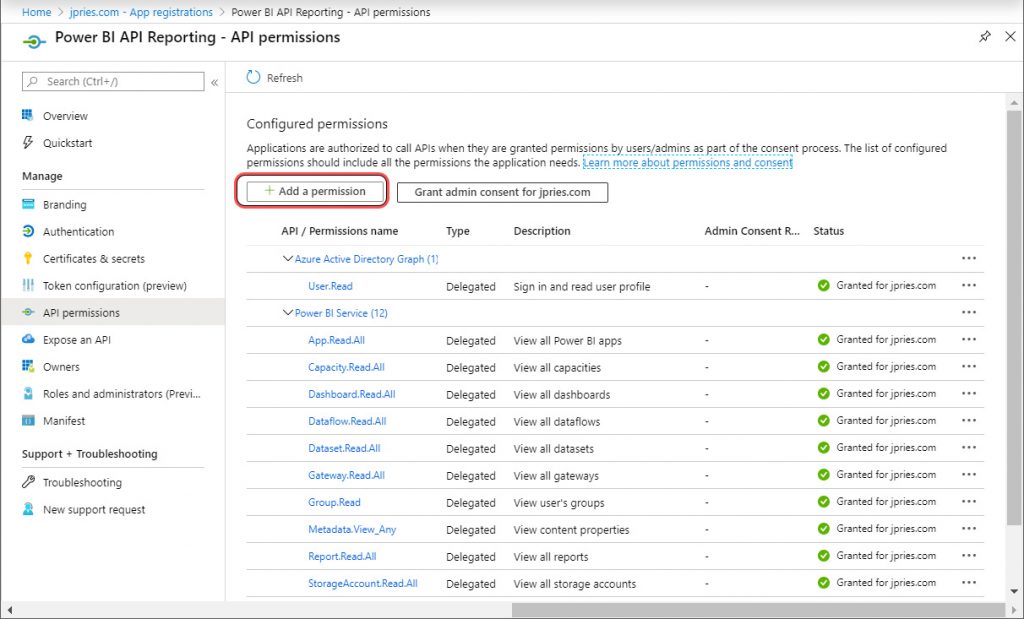
Task: Collapse the Power BI Service permissions group
Action: coord(288,313)
